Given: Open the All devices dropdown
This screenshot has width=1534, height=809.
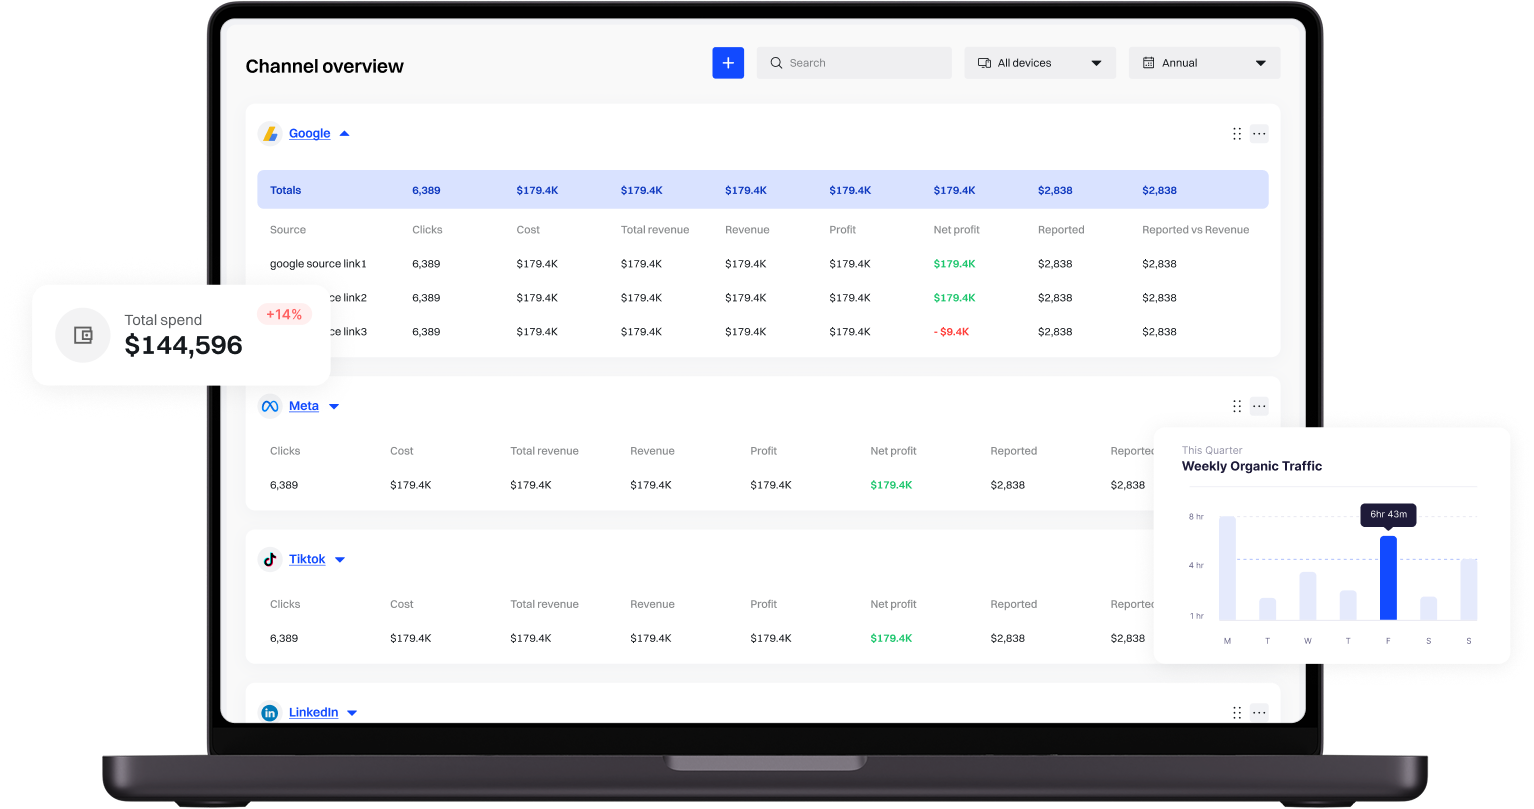Looking at the screenshot, I should 1039,63.
